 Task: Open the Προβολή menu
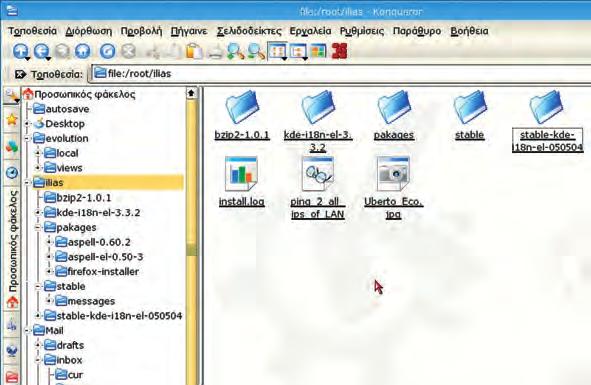click(141, 31)
